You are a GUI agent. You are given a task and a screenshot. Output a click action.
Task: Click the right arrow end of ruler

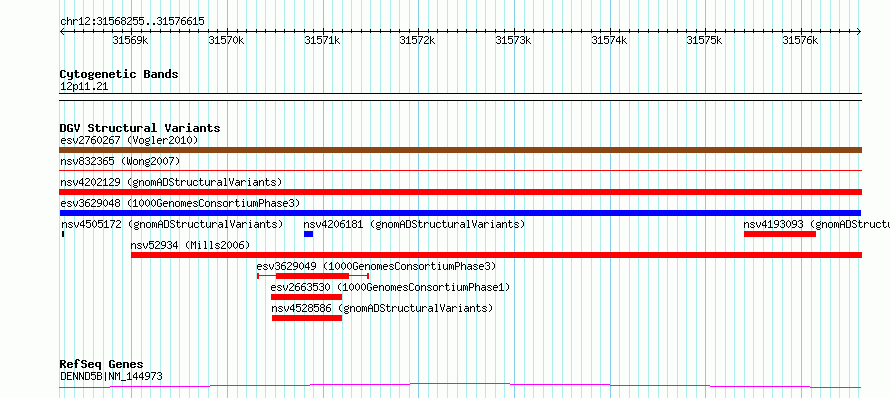pos(858,32)
